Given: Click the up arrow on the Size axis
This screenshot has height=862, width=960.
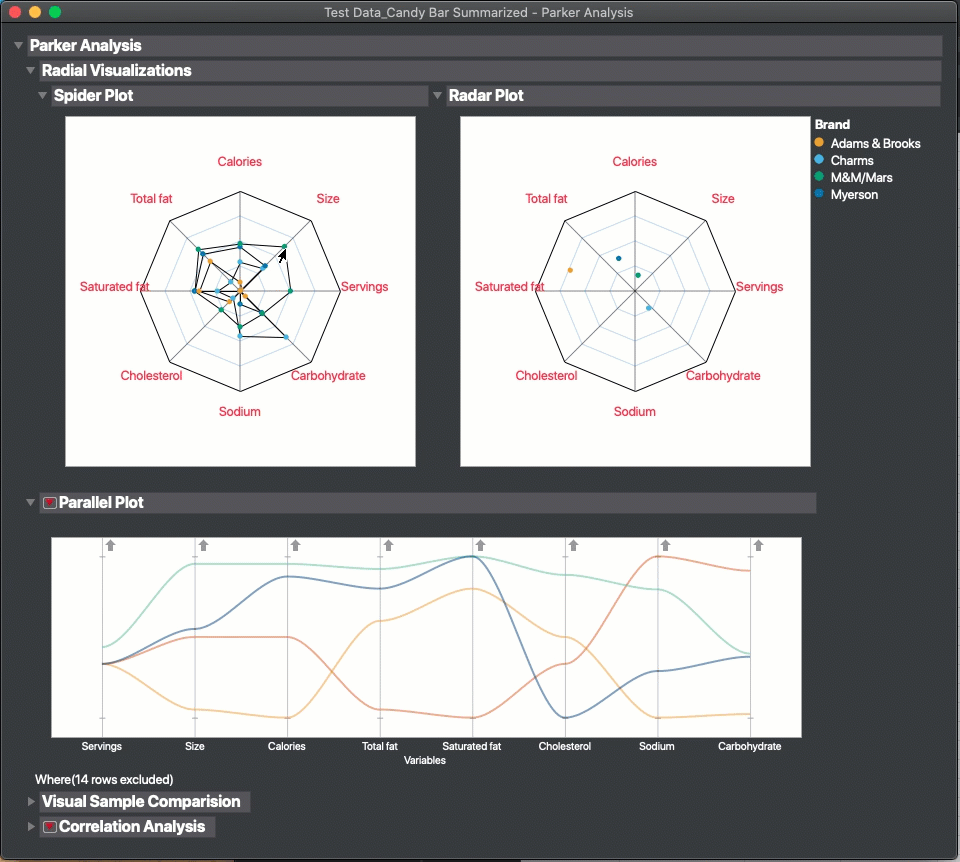Looking at the screenshot, I should (x=203, y=545).
